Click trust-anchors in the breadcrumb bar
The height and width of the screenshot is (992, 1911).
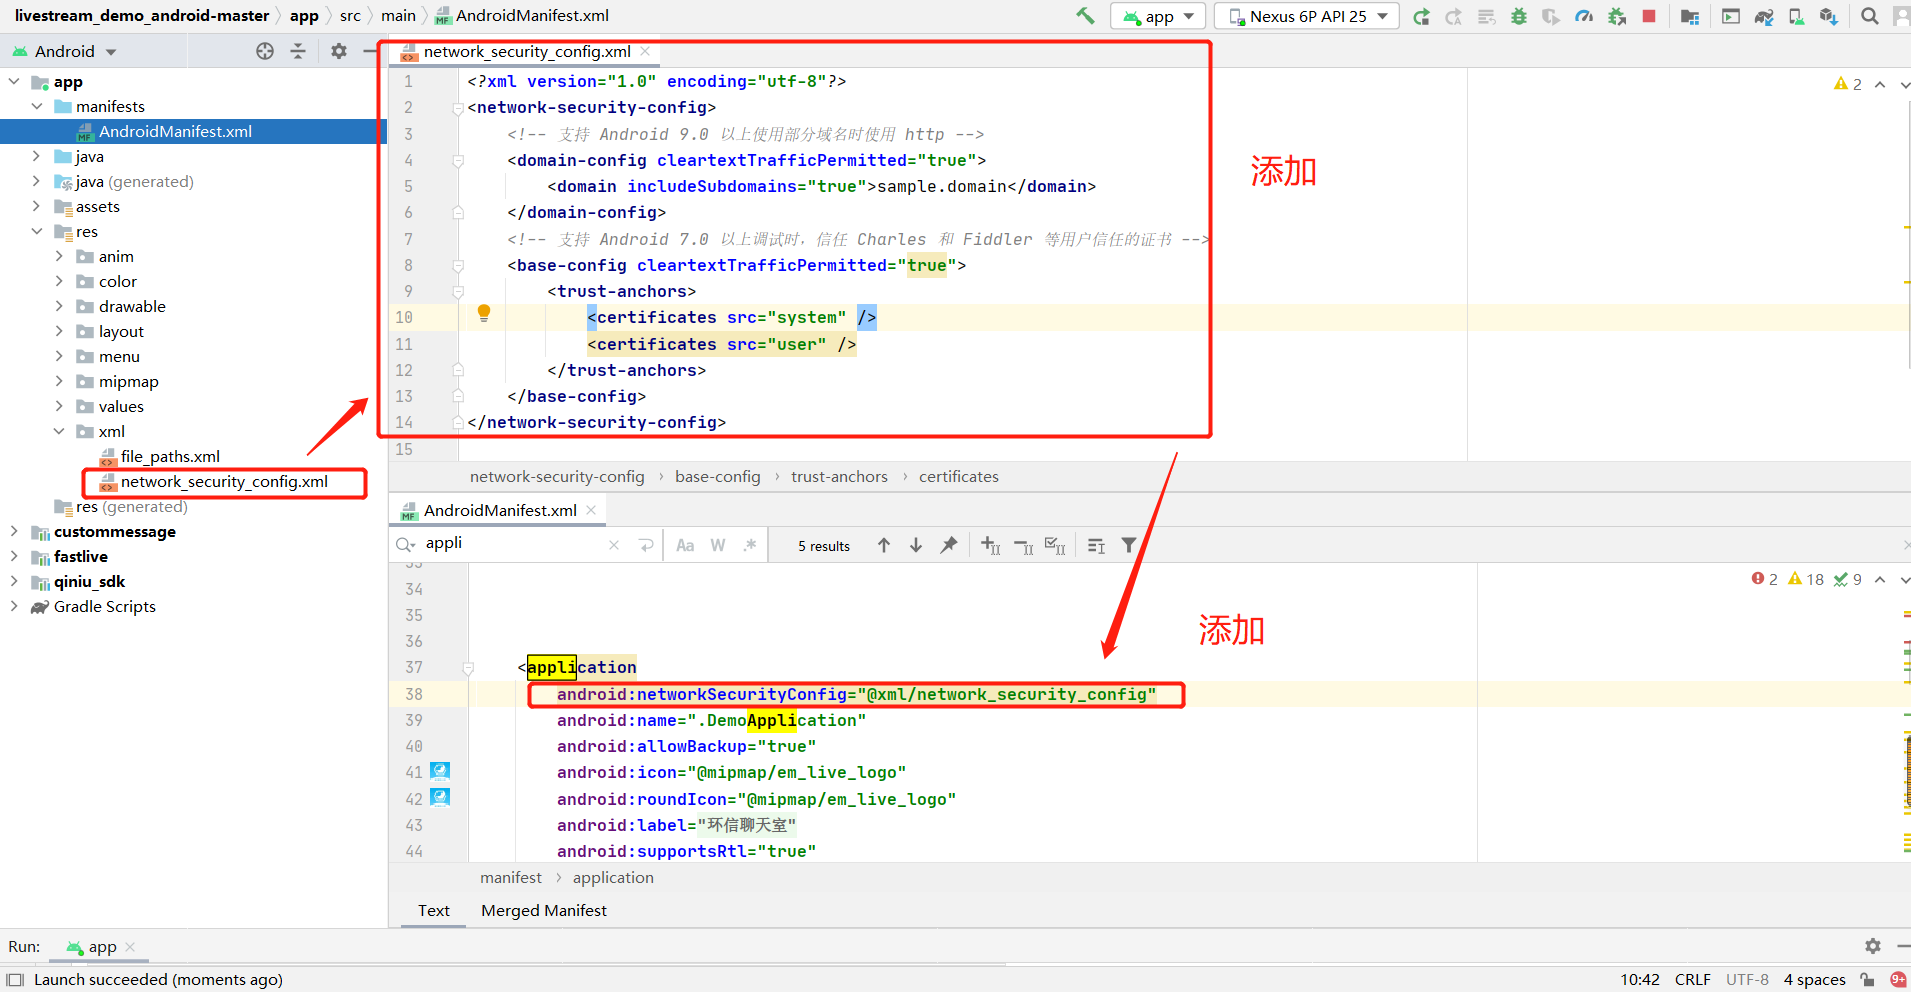coord(839,476)
